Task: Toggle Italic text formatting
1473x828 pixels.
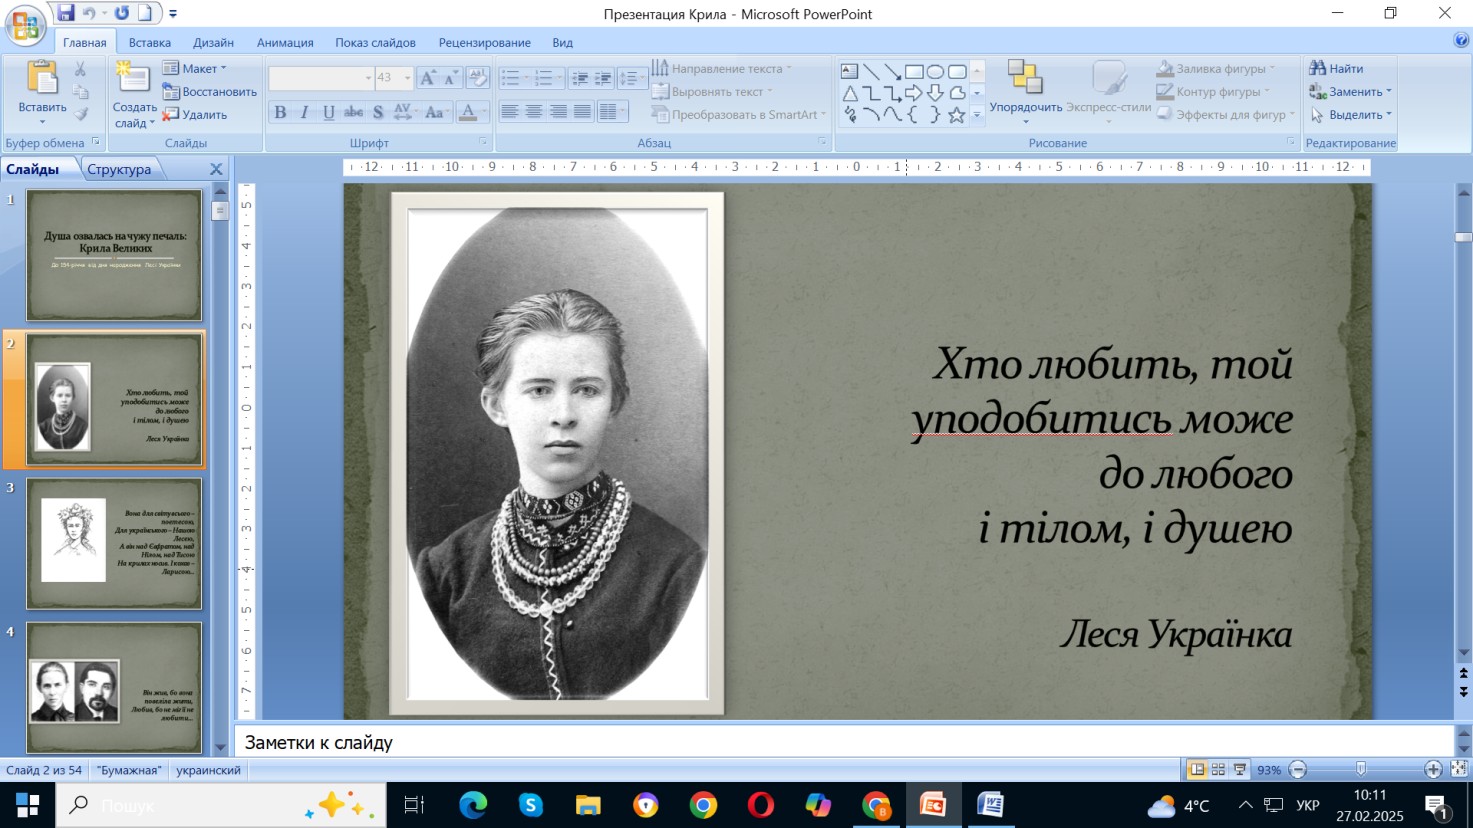Action: coord(304,112)
